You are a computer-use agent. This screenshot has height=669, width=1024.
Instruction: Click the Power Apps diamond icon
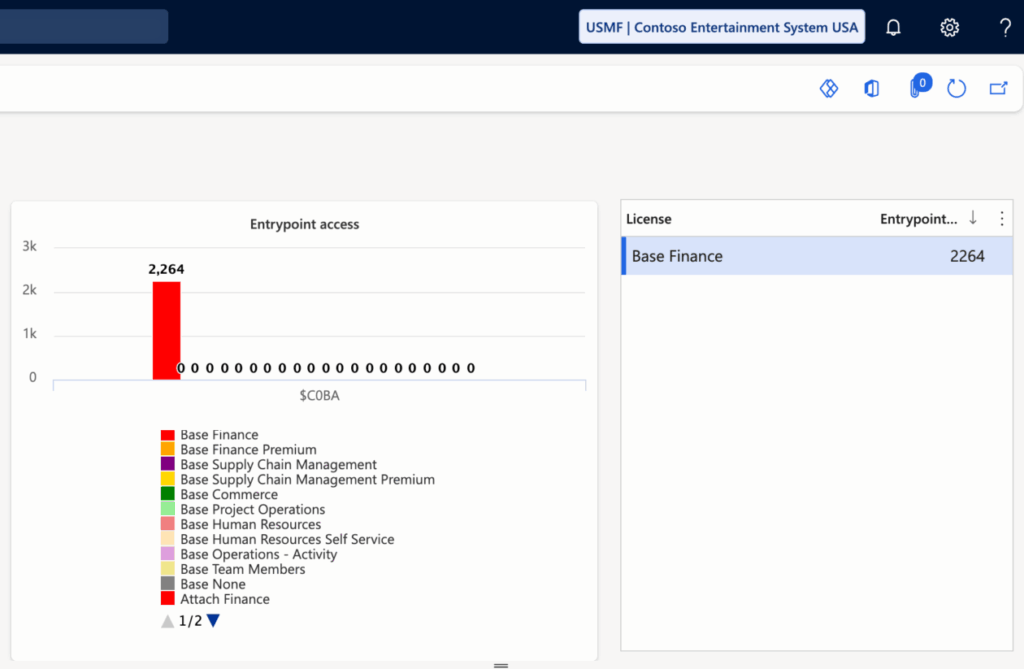828,89
